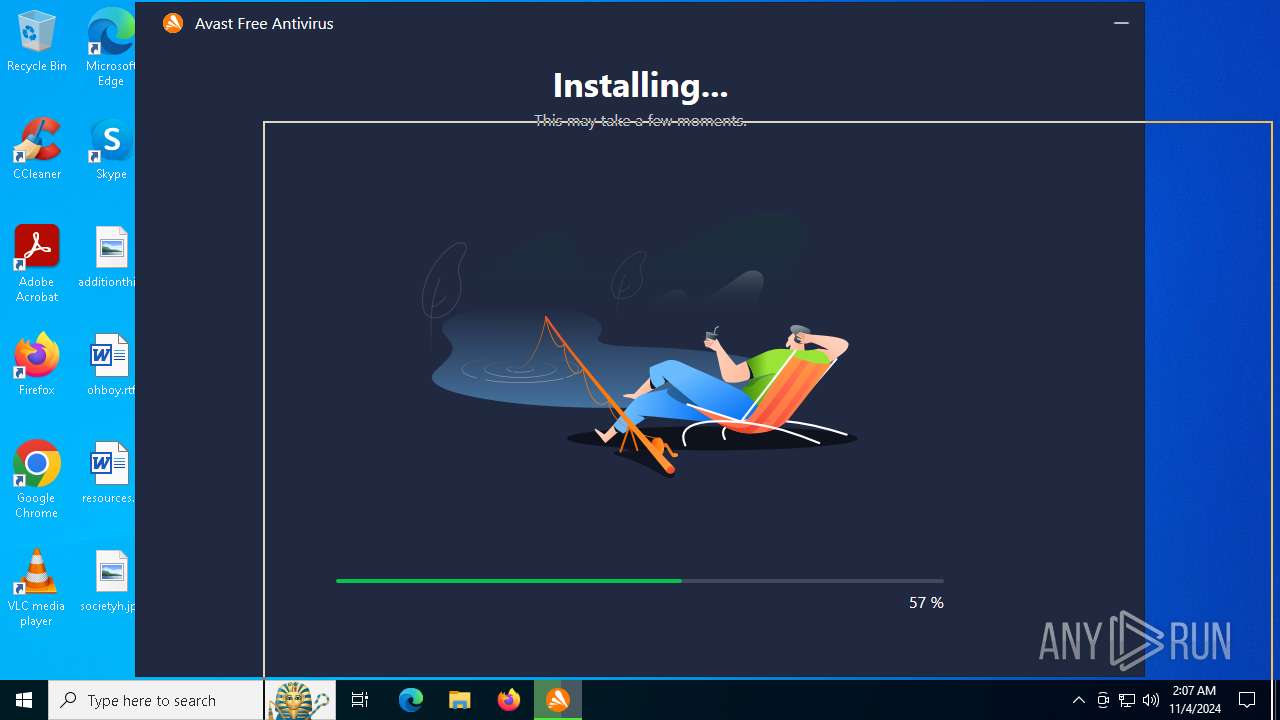The width and height of the screenshot is (1280, 720).
Task: Open File Explorer from the taskbar
Action: pyautogui.click(x=459, y=700)
